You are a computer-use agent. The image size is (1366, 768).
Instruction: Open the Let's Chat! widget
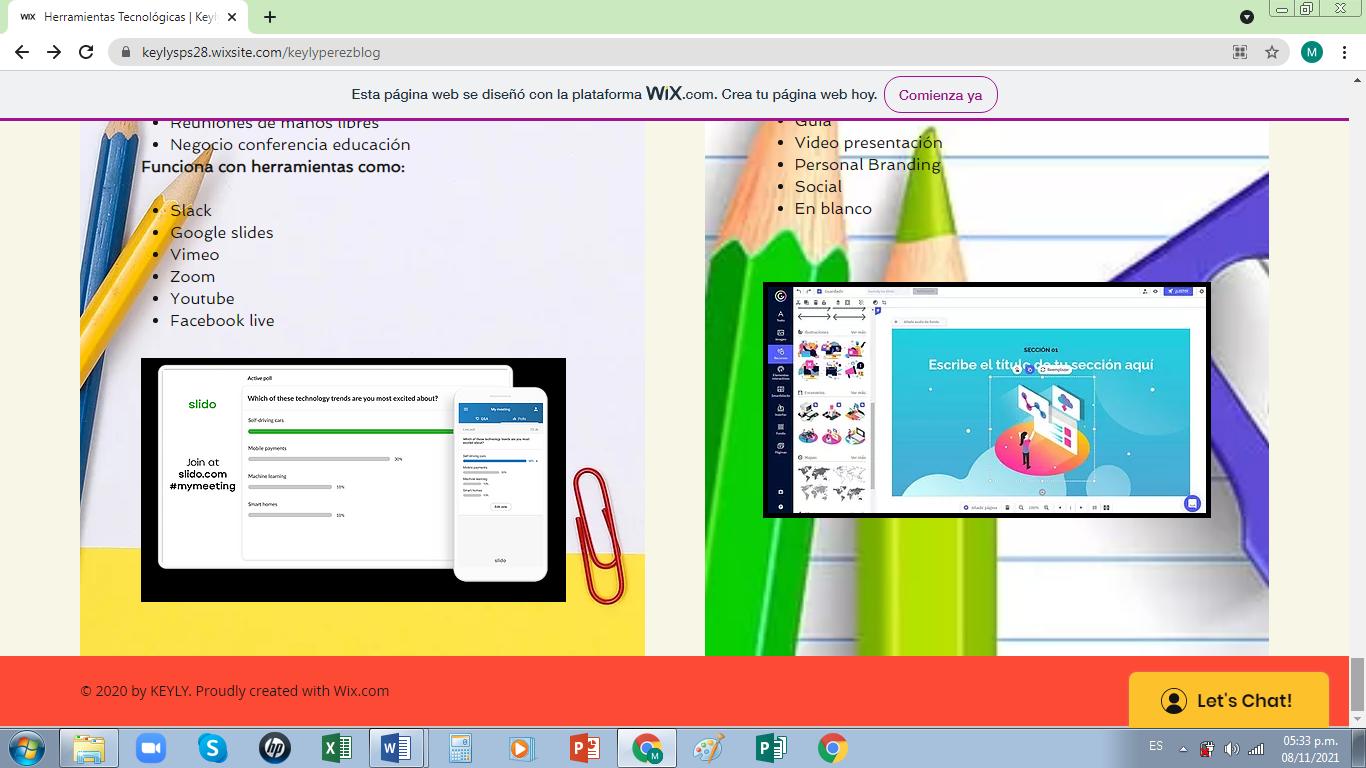(1228, 700)
